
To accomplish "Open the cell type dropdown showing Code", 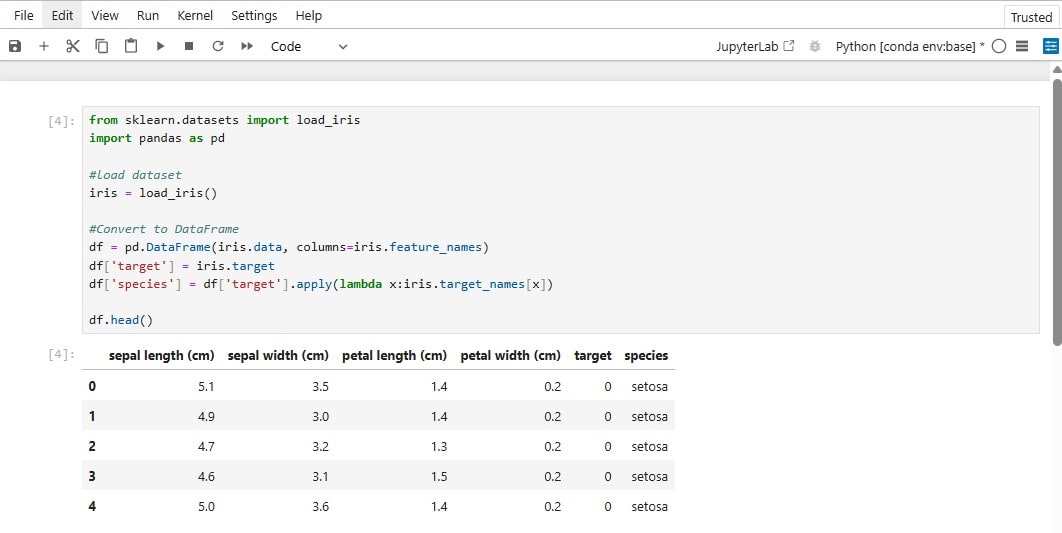I will 309,46.
